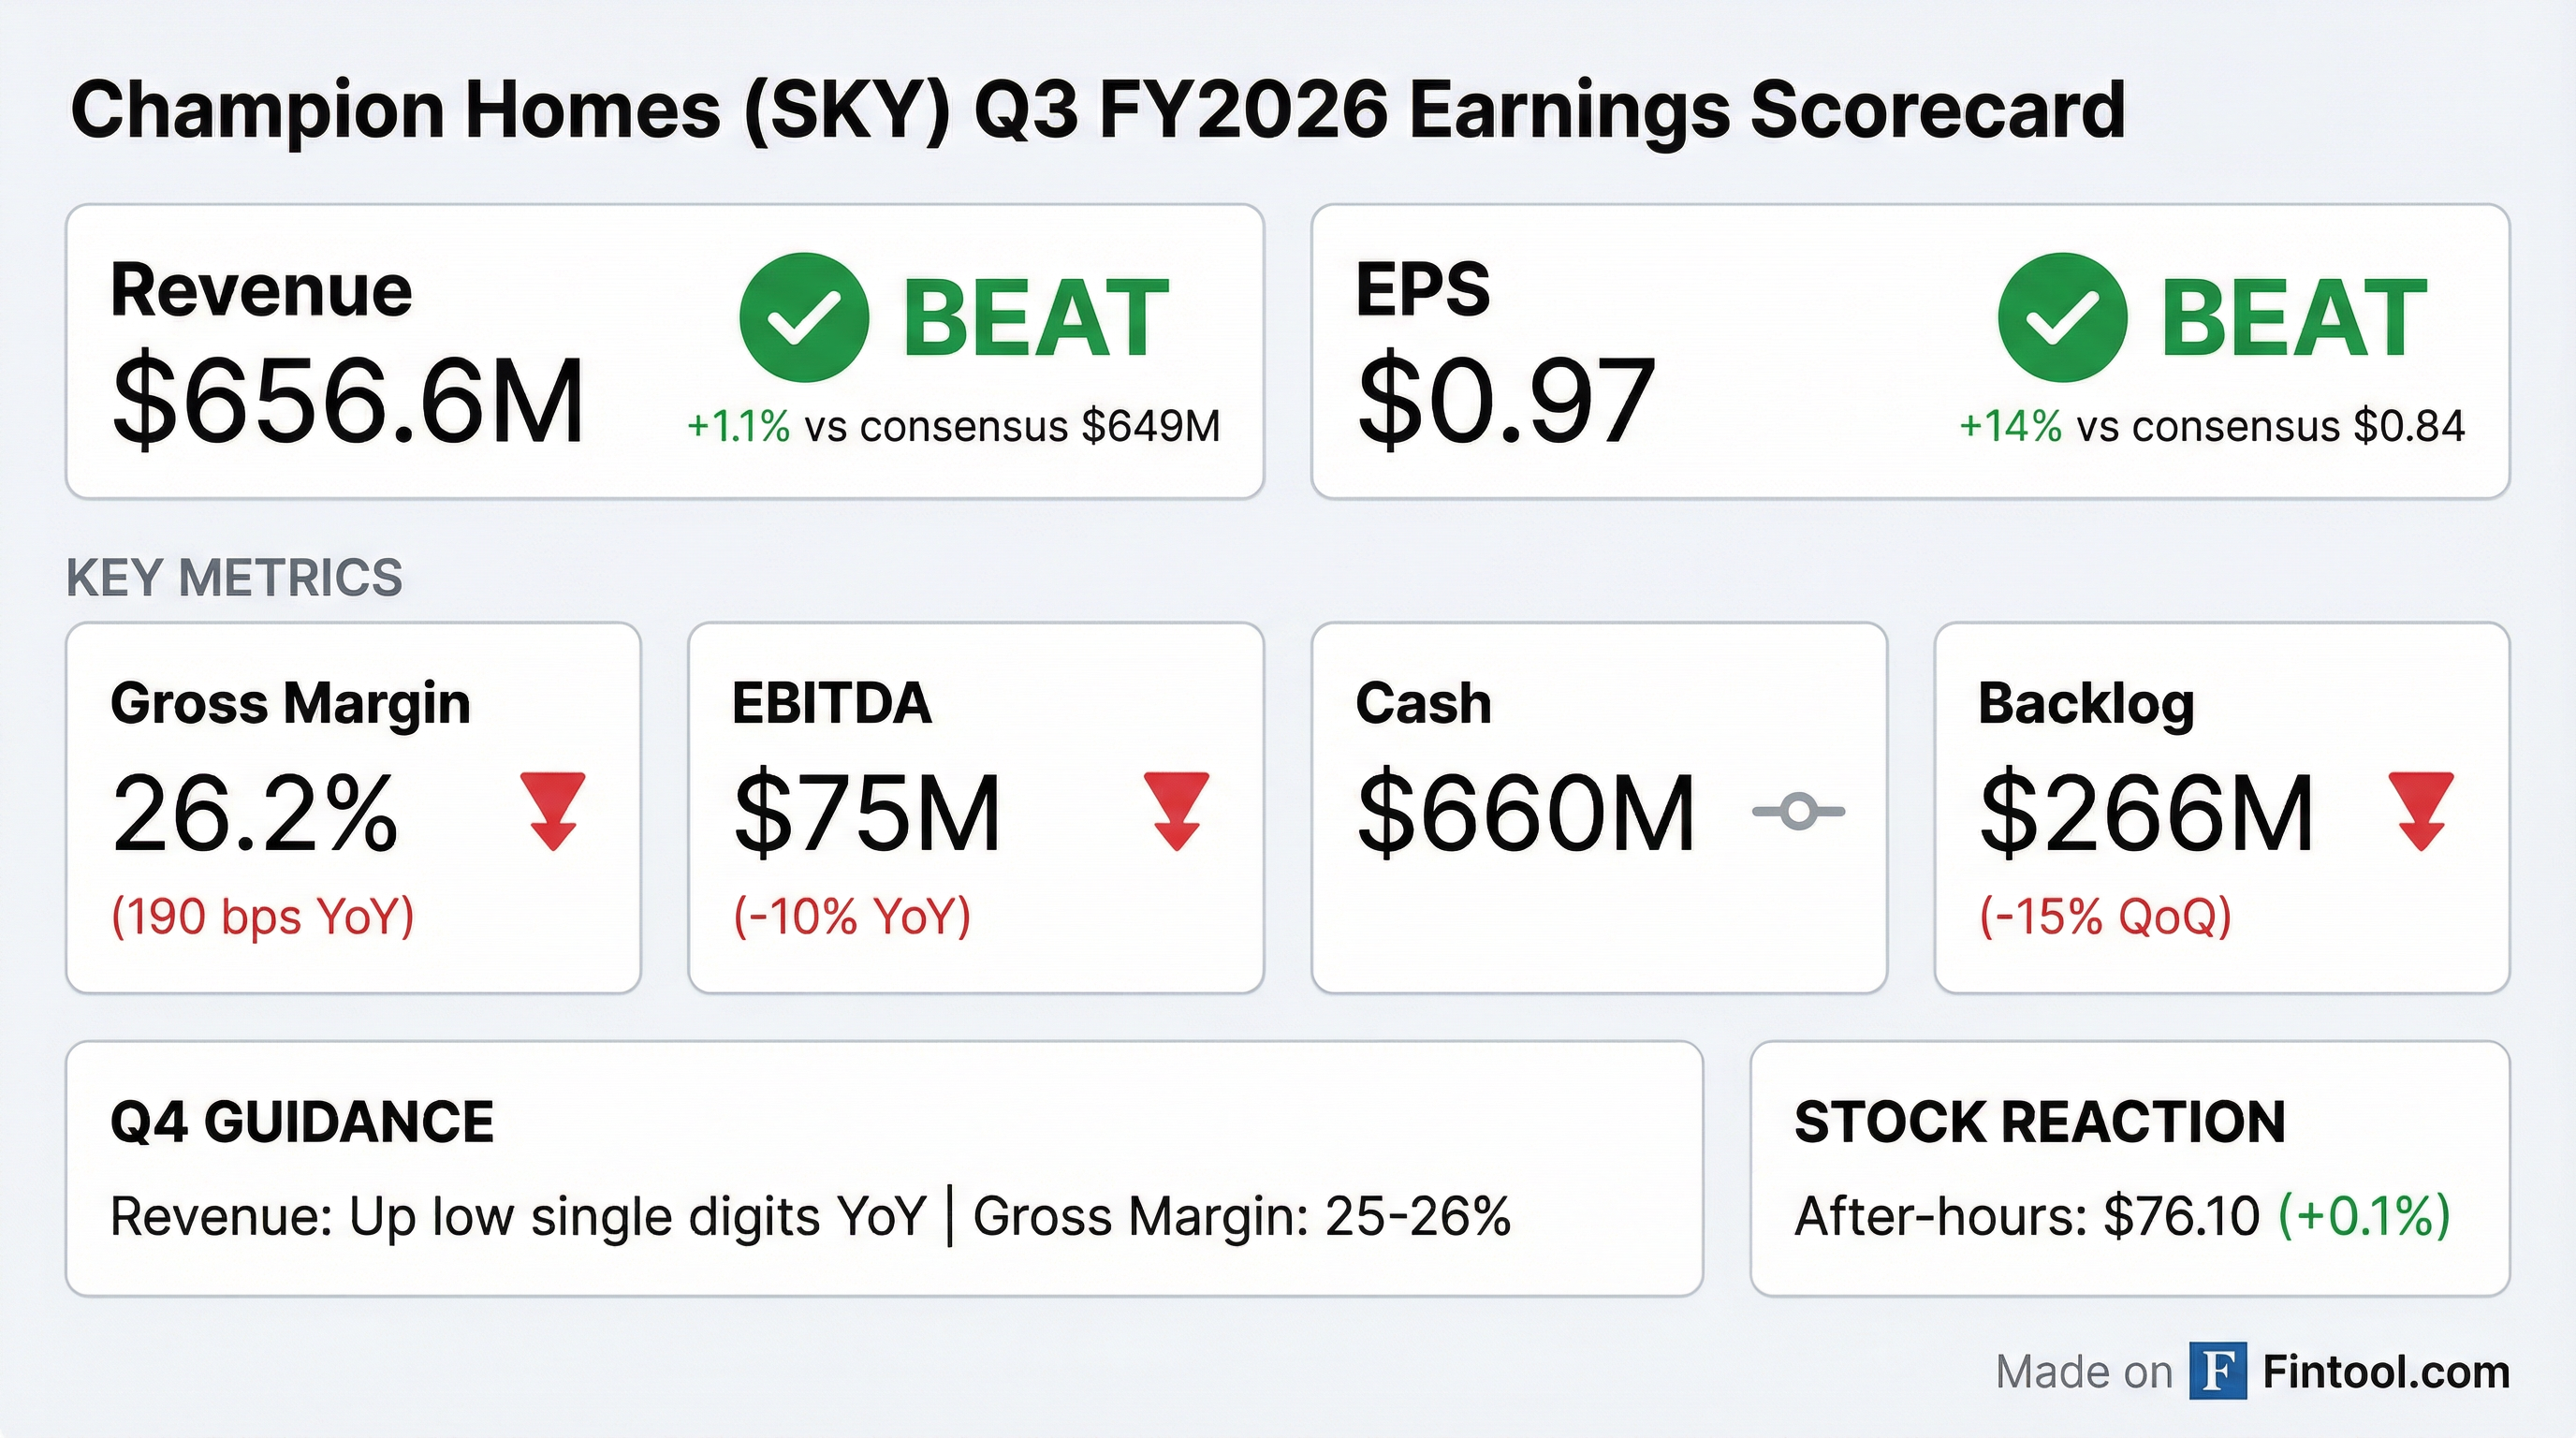Click the green checkmark beside Revenue BEAT
This screenshot has width=2576, height=1438.
click(x=803, y=318)
